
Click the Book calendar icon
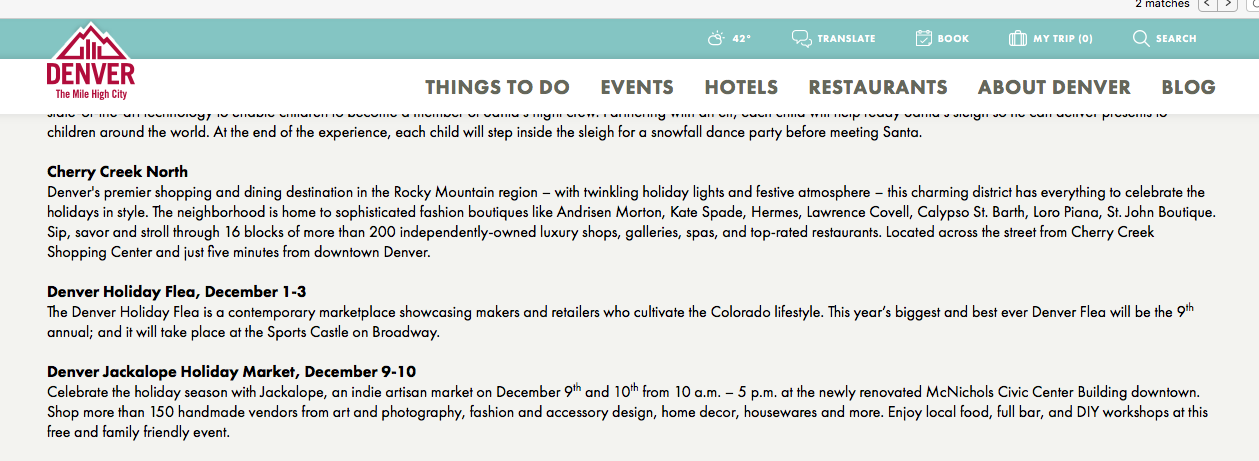923,39
